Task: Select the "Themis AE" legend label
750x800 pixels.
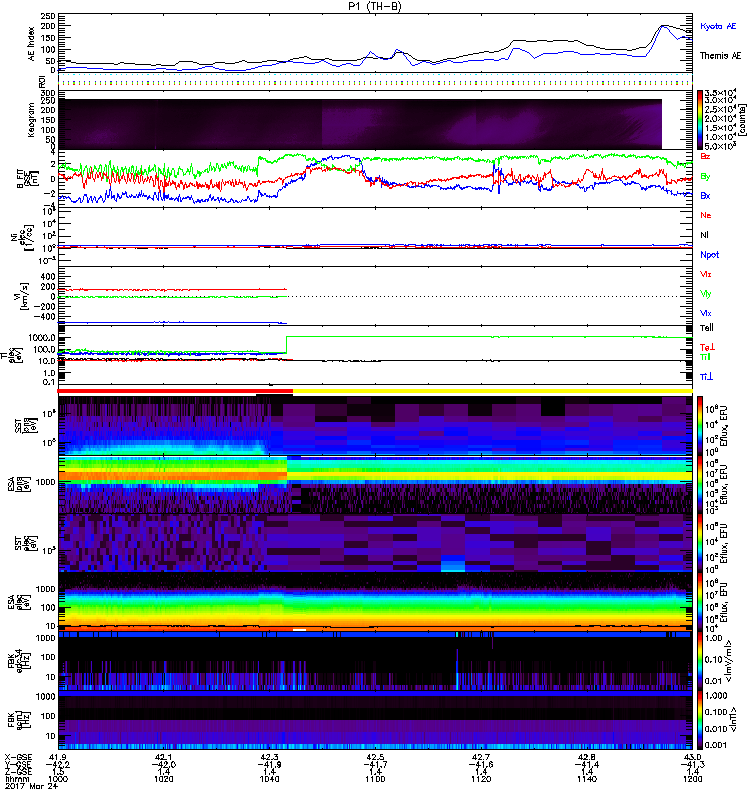Action: pos(720,56)
